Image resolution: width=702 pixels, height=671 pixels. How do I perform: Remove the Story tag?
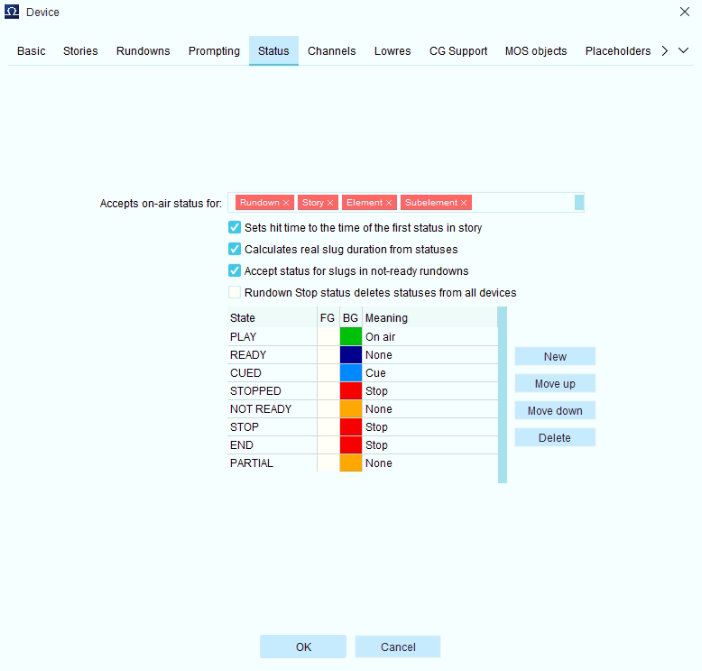pyautogui.click(x=330, y=203)
